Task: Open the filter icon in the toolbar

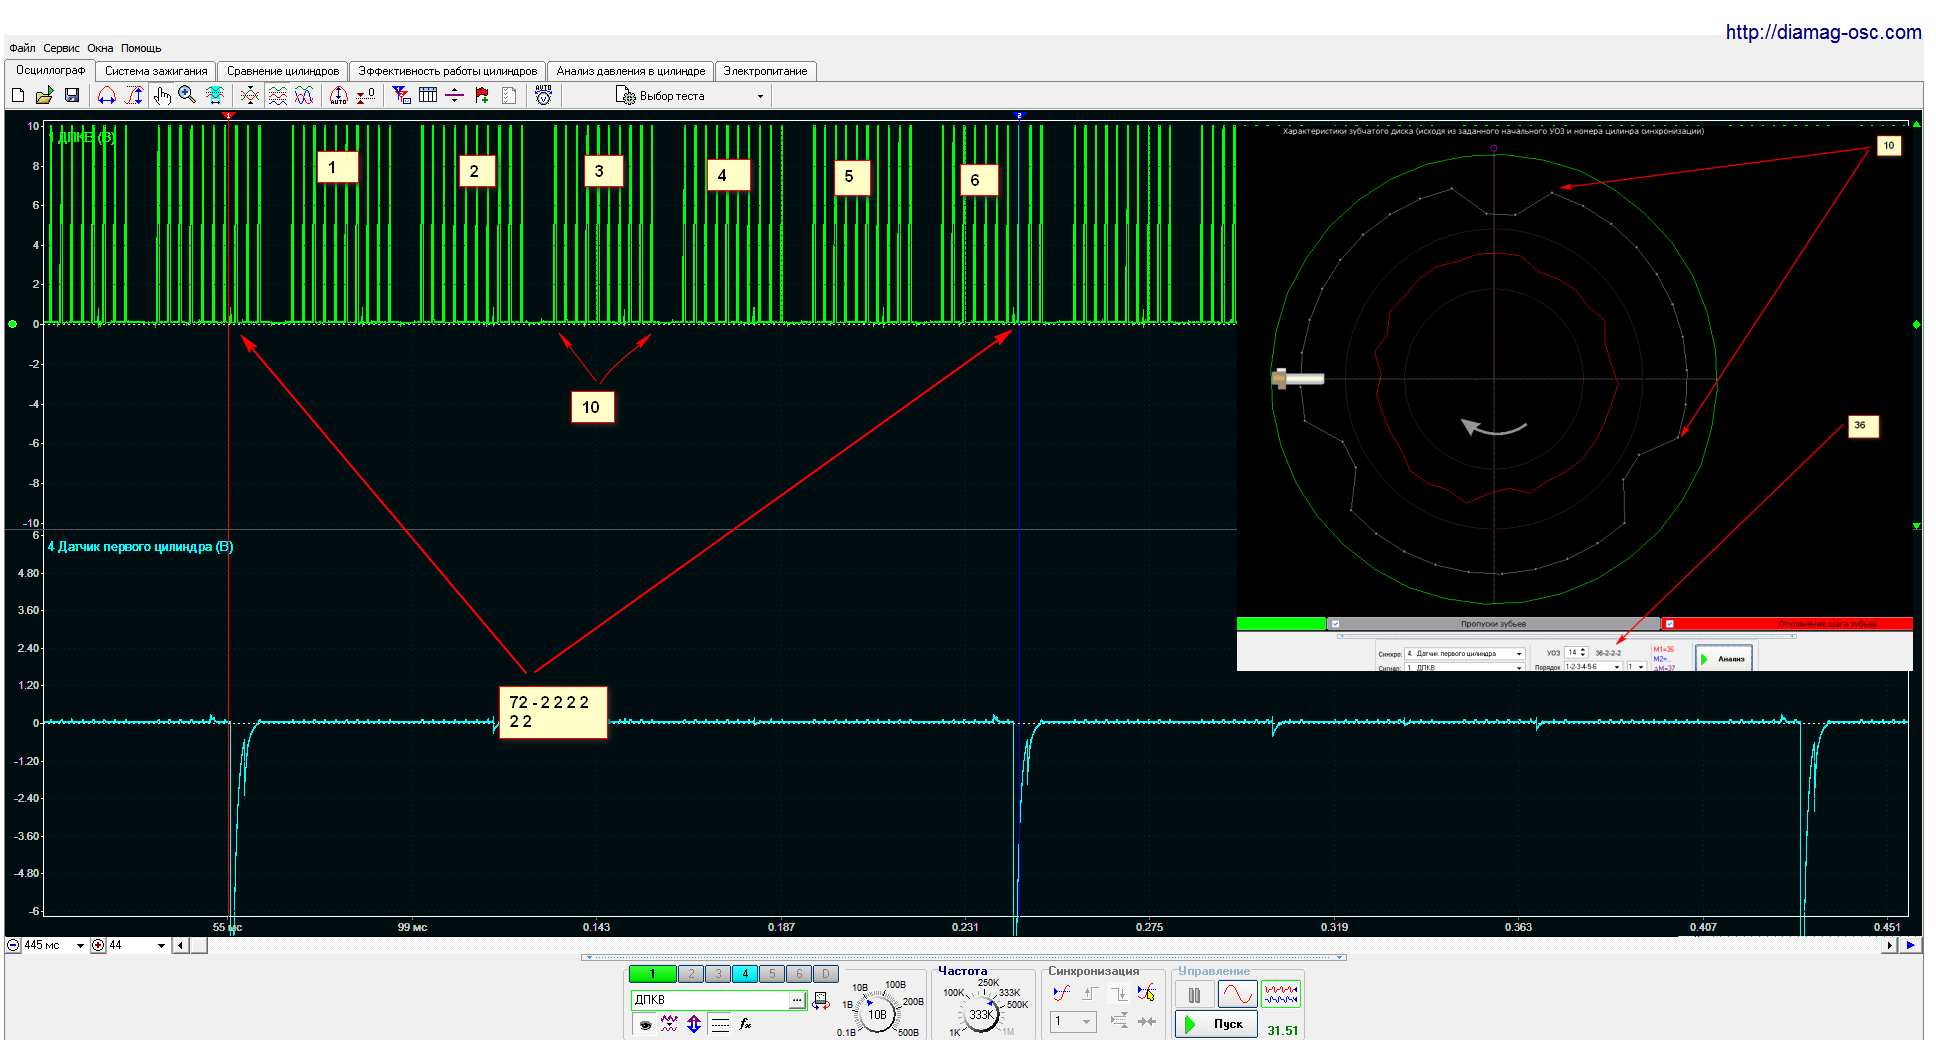Action: 401,95
